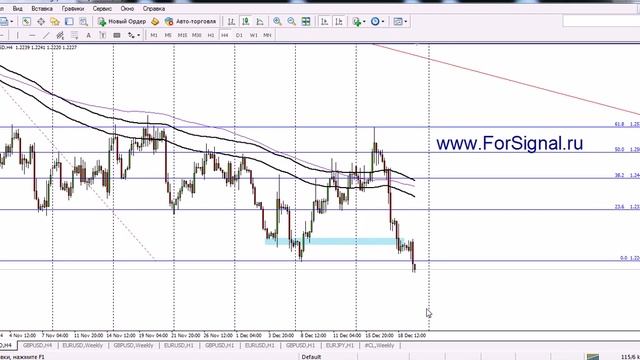
Task: Select the trendline drawing tool
Action: (x=46, y=36)
